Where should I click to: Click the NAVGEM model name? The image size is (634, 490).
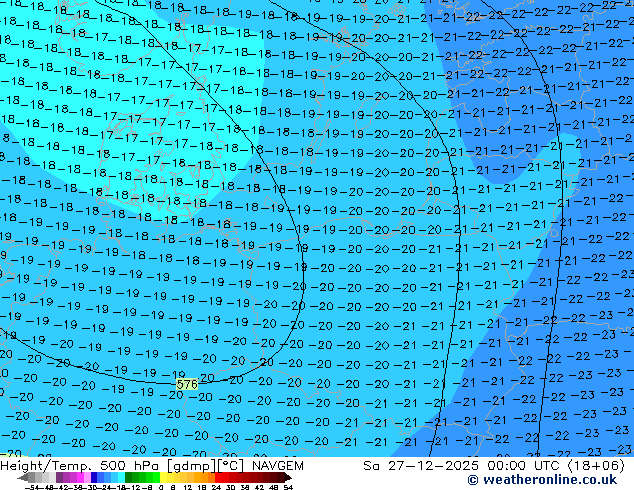(x=277, y=466)
